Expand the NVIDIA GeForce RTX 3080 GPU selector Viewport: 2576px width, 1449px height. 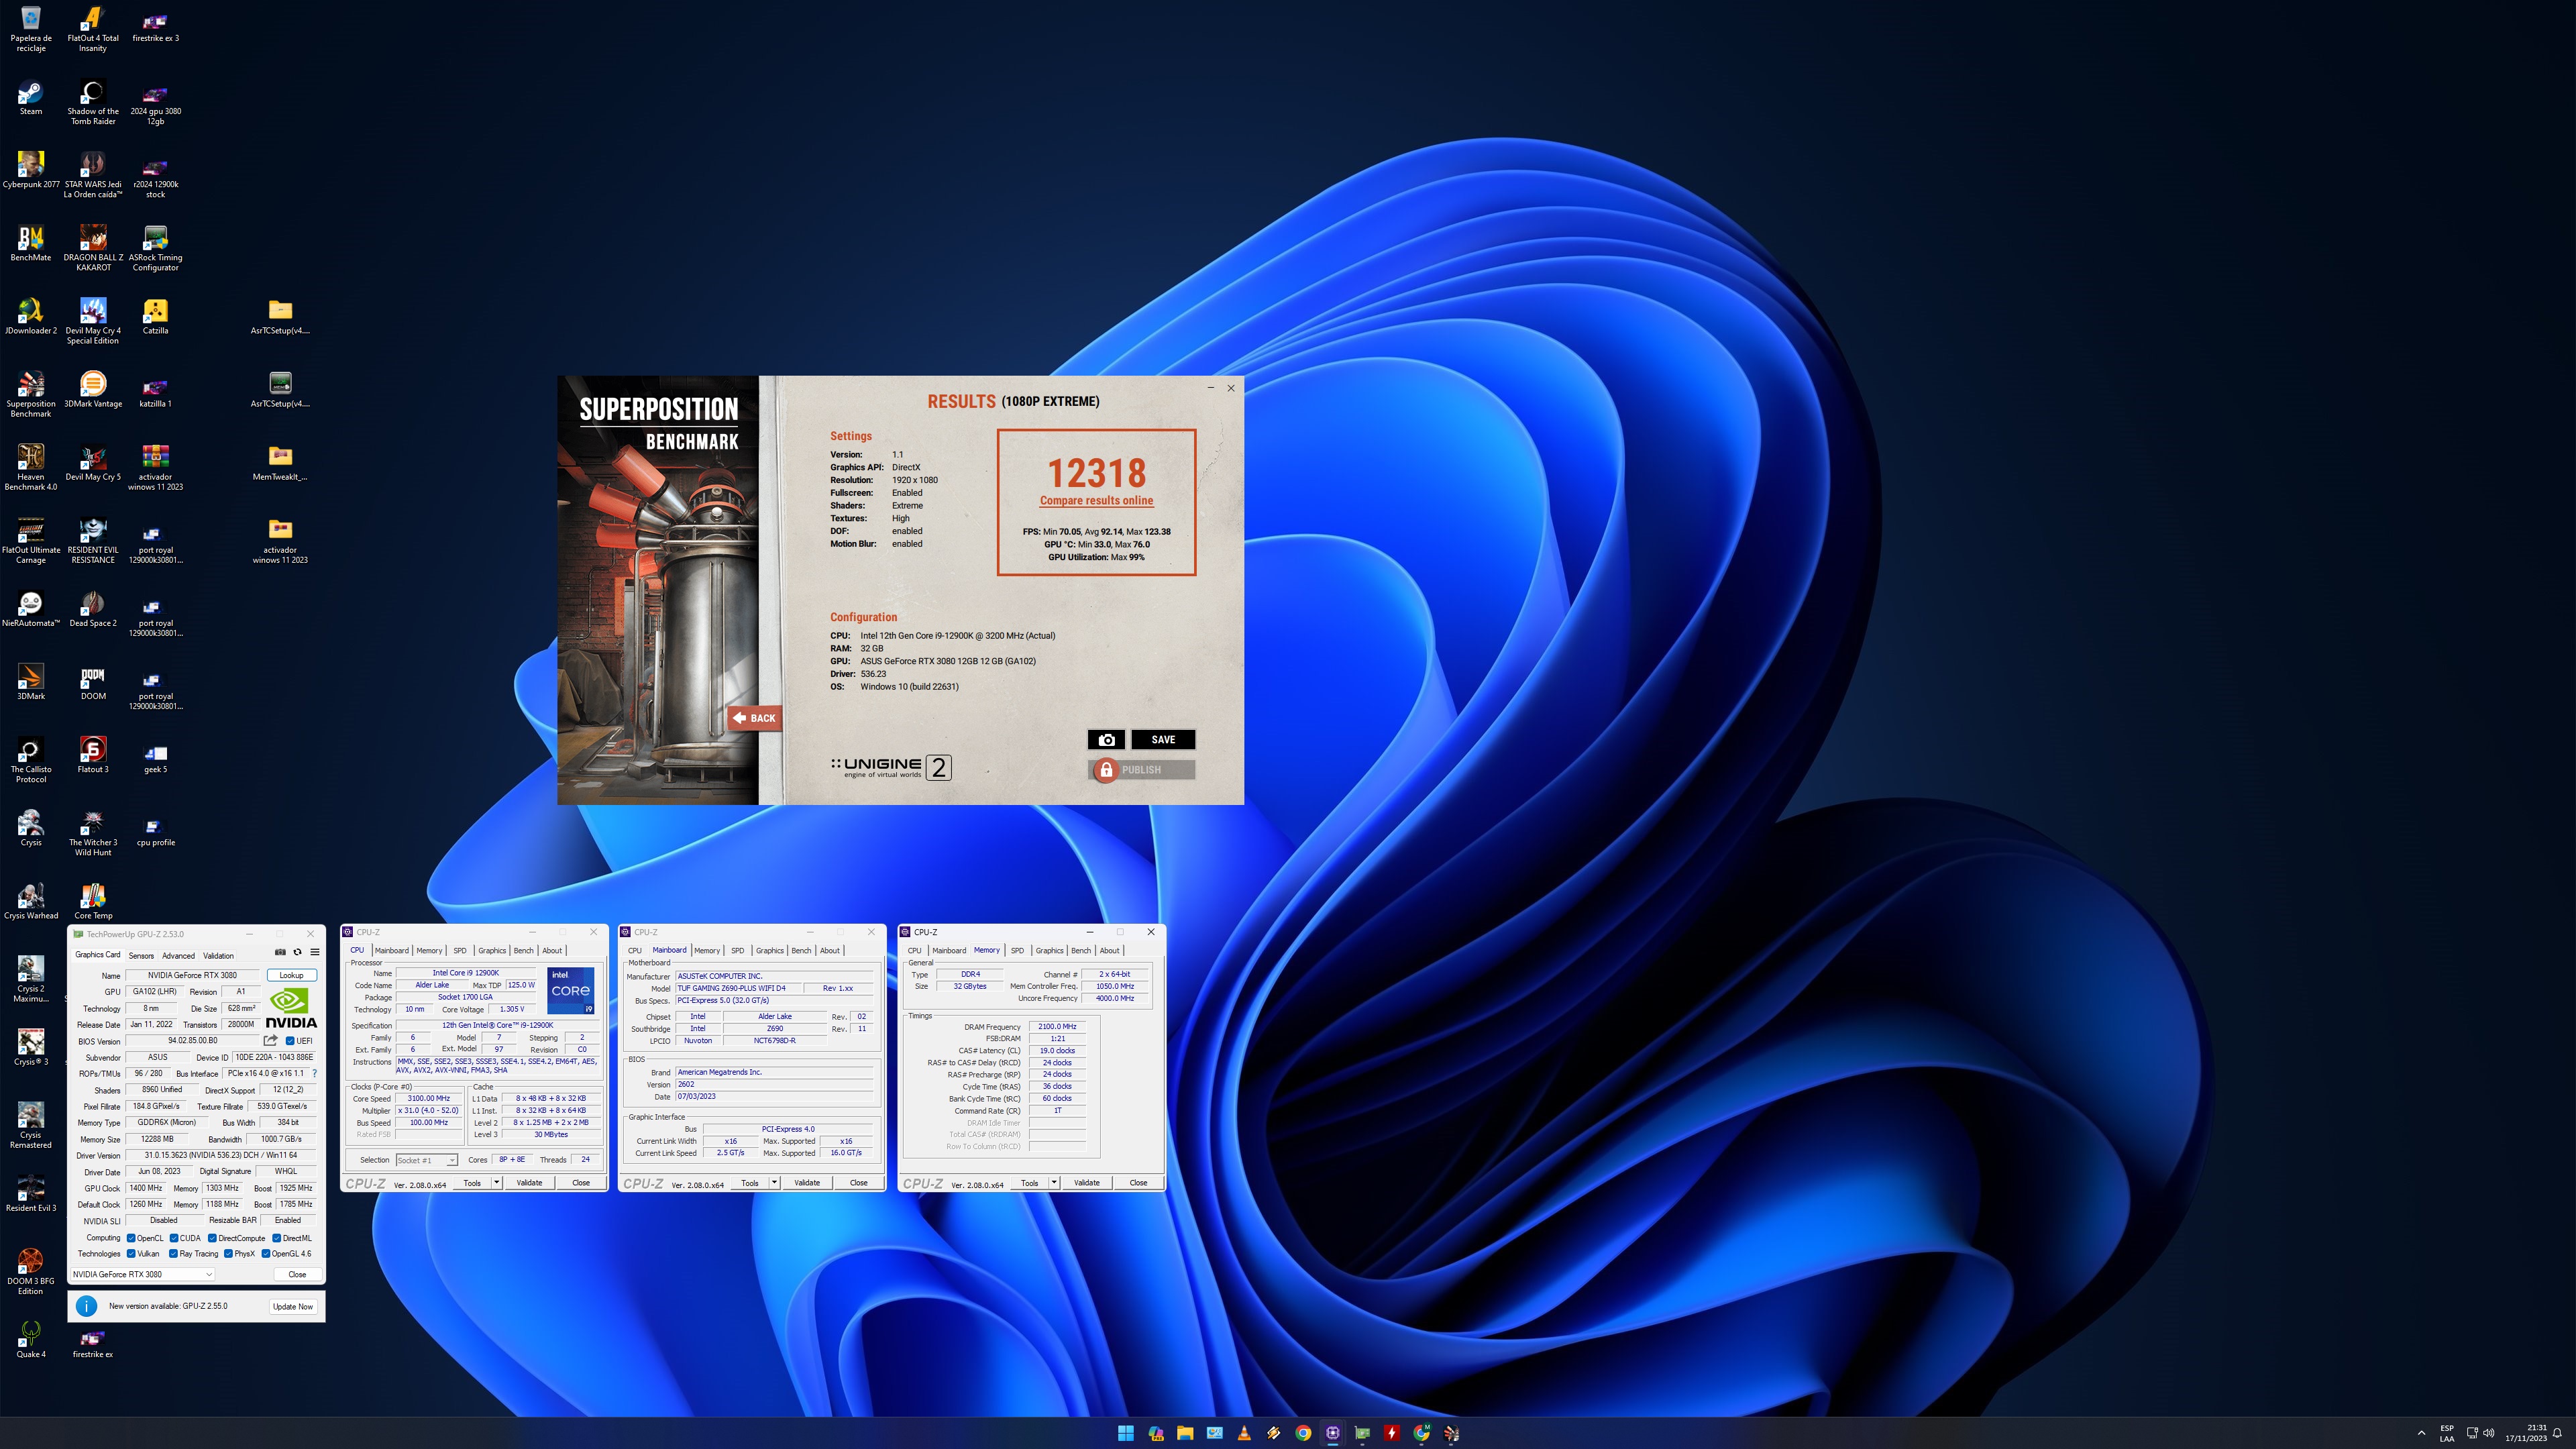point(142,1274)
